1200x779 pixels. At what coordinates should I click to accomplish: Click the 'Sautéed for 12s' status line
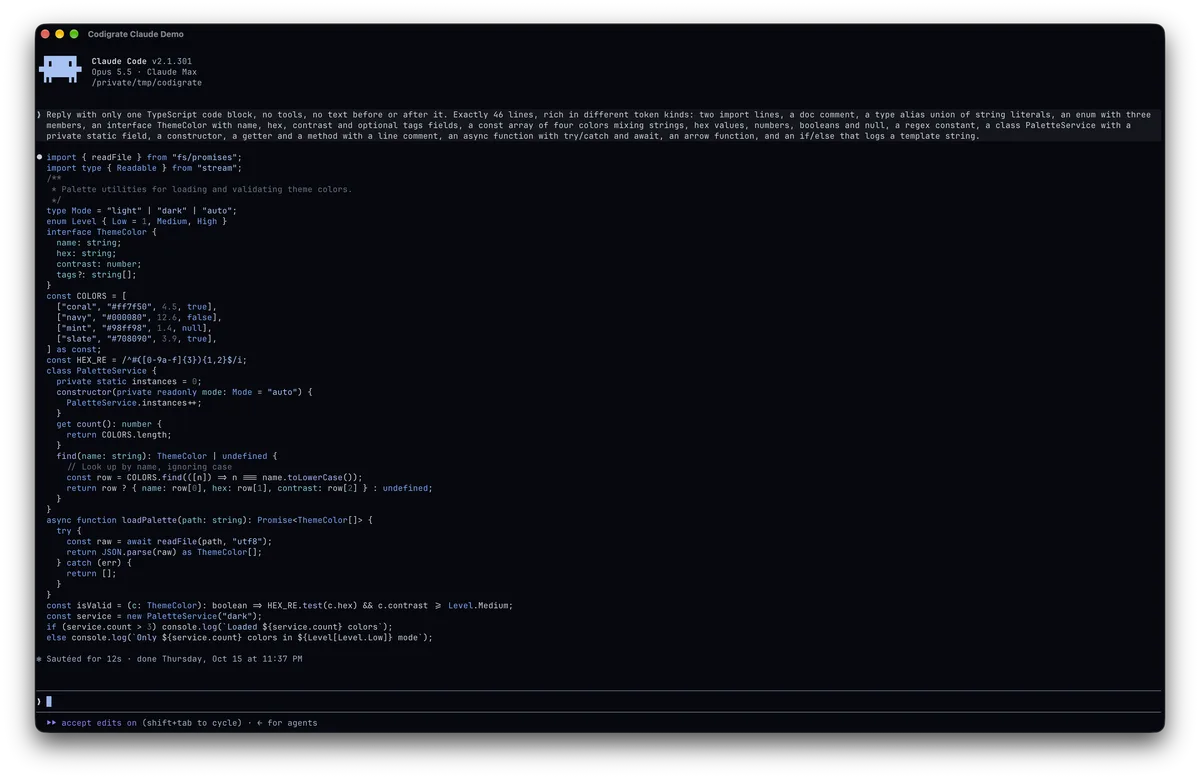click(169, 659)
